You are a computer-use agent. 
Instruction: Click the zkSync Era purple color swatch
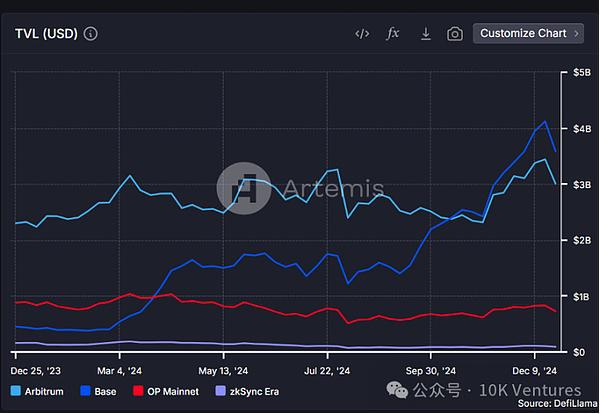221,391
